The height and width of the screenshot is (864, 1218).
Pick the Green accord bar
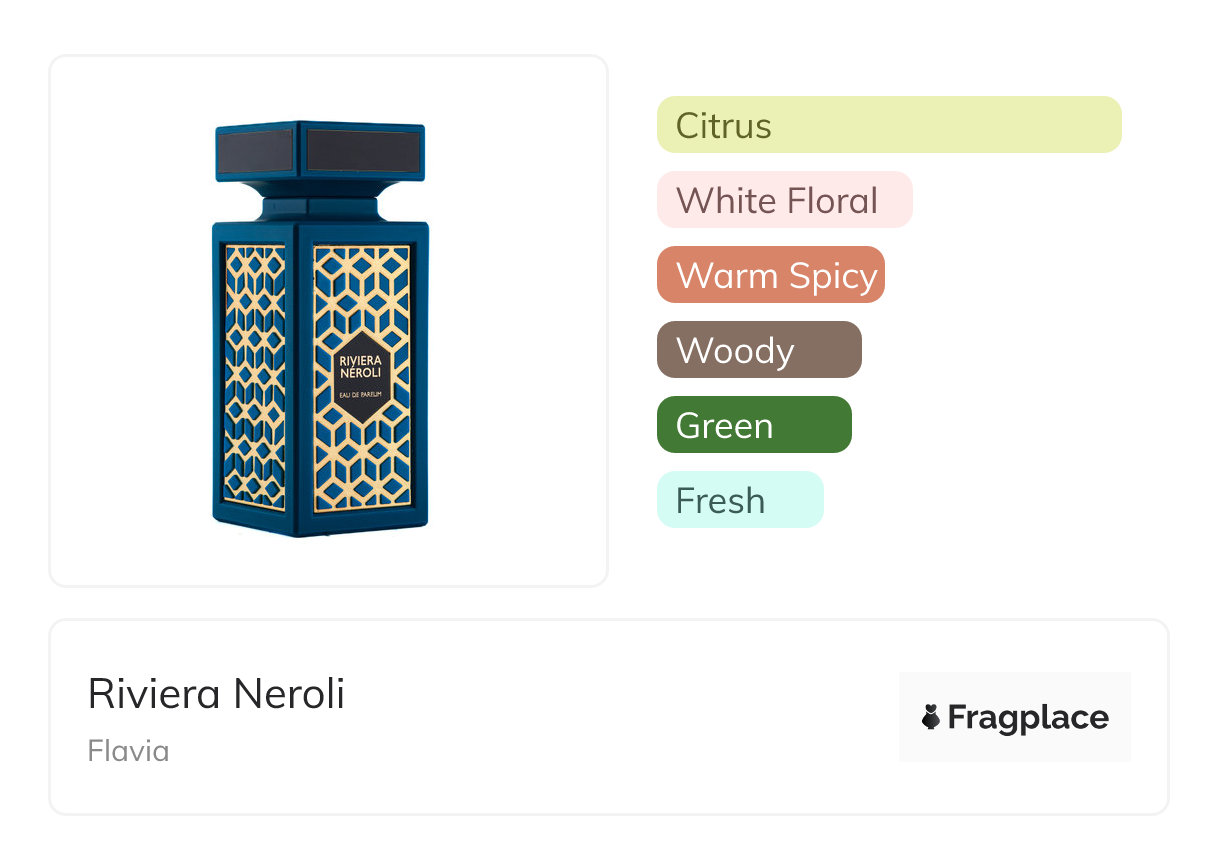(753, 425)
